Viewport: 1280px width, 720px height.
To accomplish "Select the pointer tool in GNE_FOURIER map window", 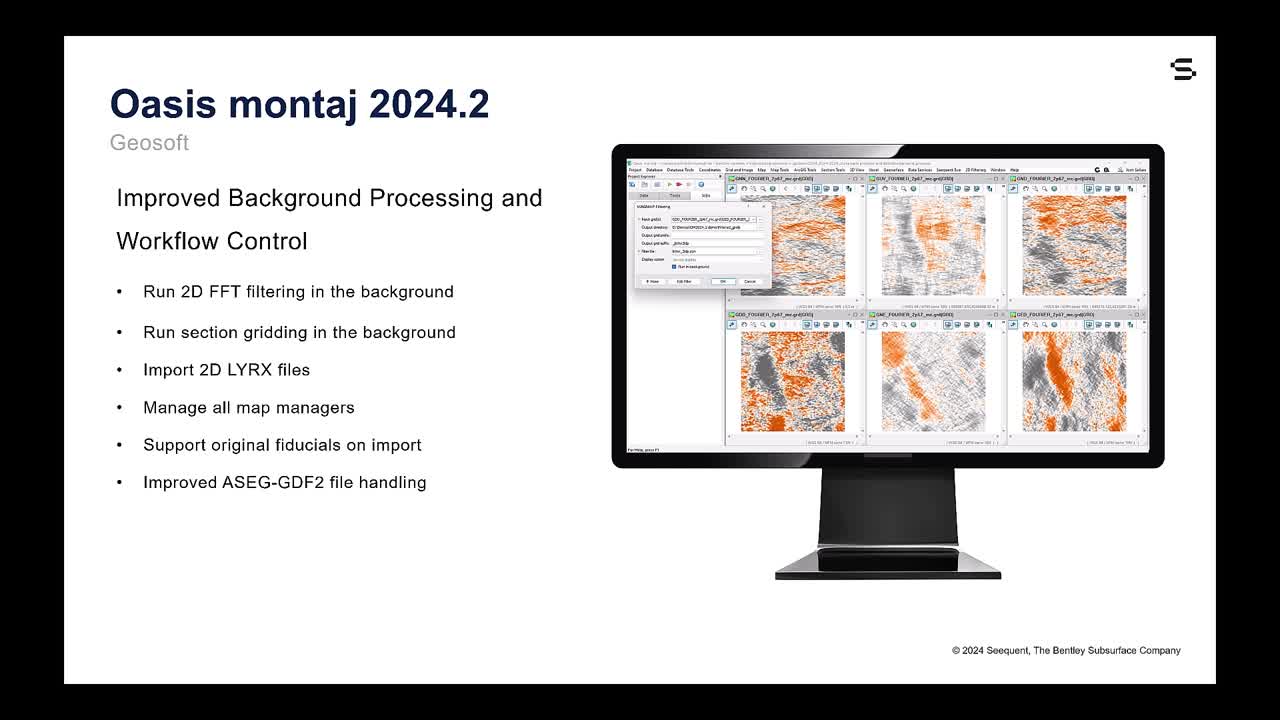I will 873,325.
